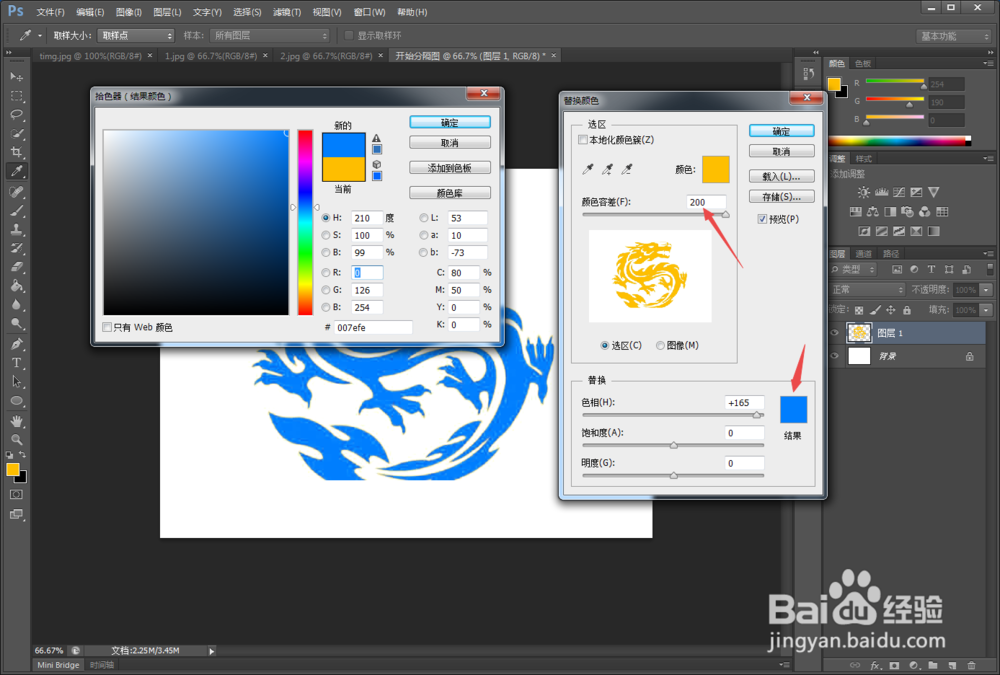Toggle Quick Mask mode icon
Screen dimensions: 1000x675
pos(17,494)
